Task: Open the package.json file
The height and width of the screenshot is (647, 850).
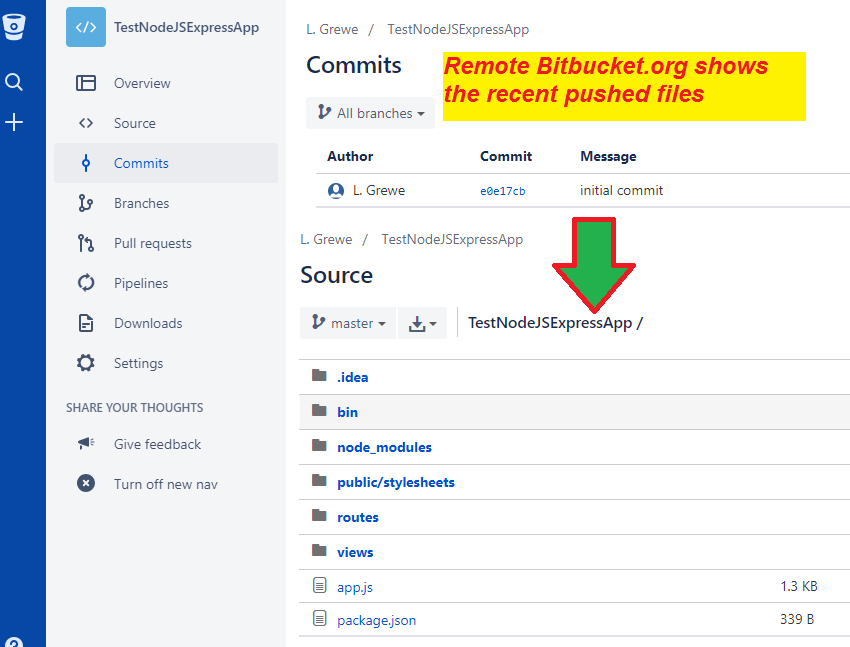Action: tap(376, 620)
